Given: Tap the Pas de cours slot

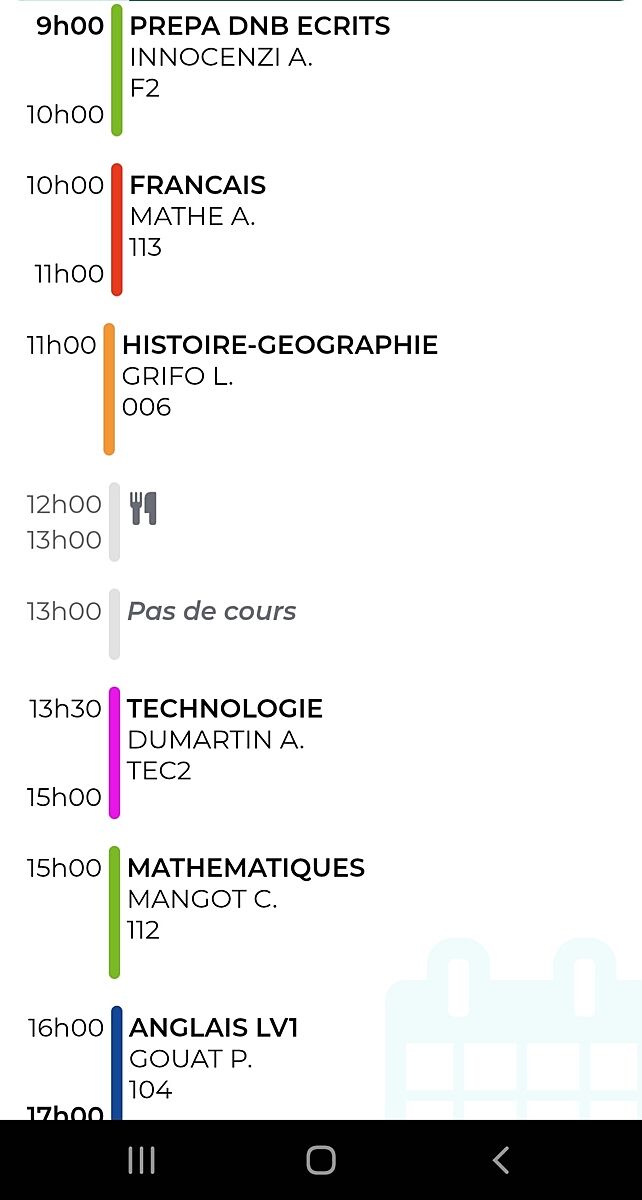Looking at the screenshot, I should [x=212, y=612].
